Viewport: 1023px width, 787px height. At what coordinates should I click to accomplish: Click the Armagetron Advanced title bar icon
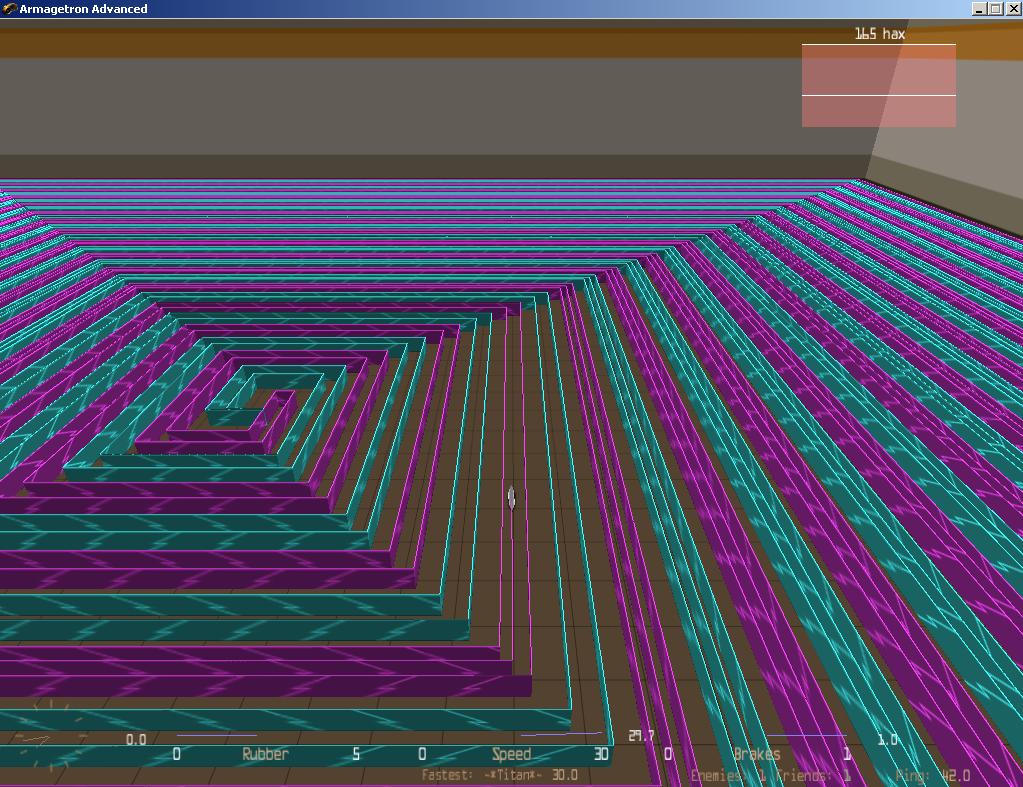click(x=9, y=9)
